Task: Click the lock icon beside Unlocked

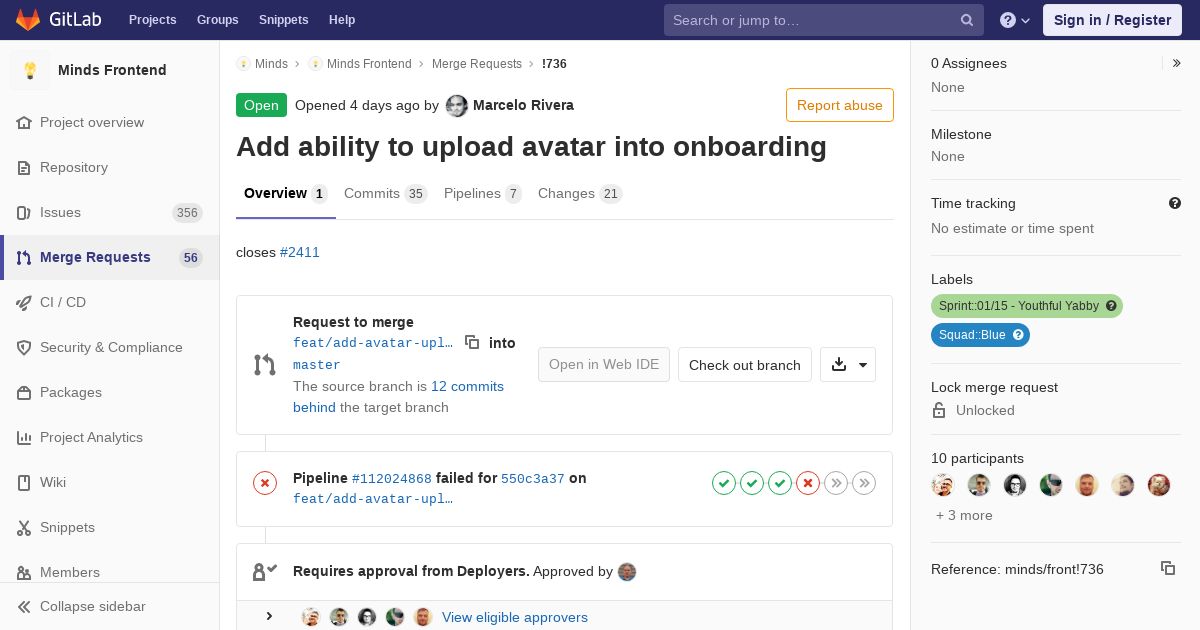Action: tap(939, 410)
